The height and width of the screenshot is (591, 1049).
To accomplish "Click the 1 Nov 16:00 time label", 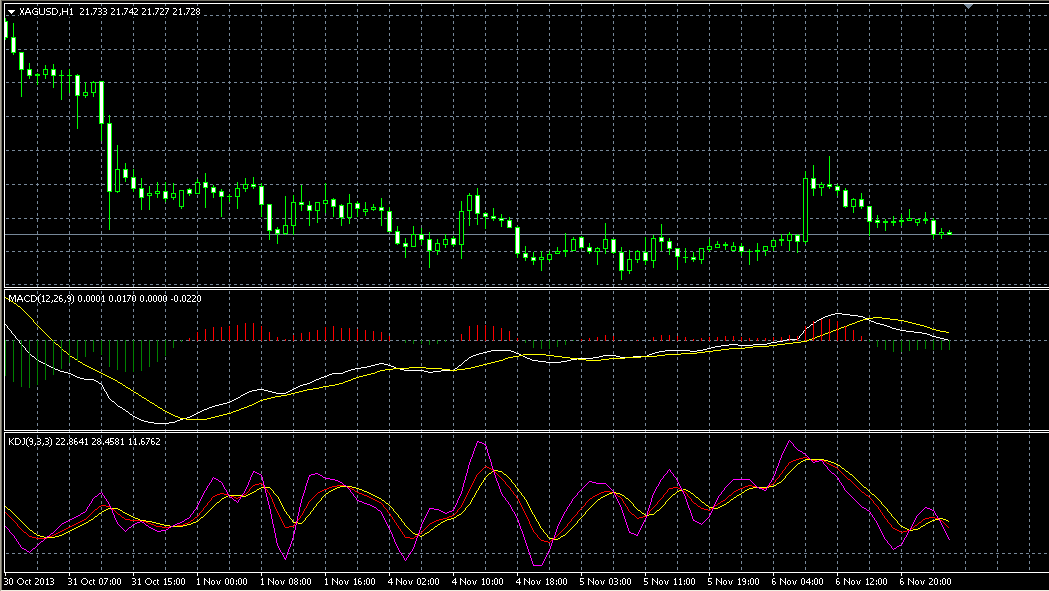I will pos(351,582).
